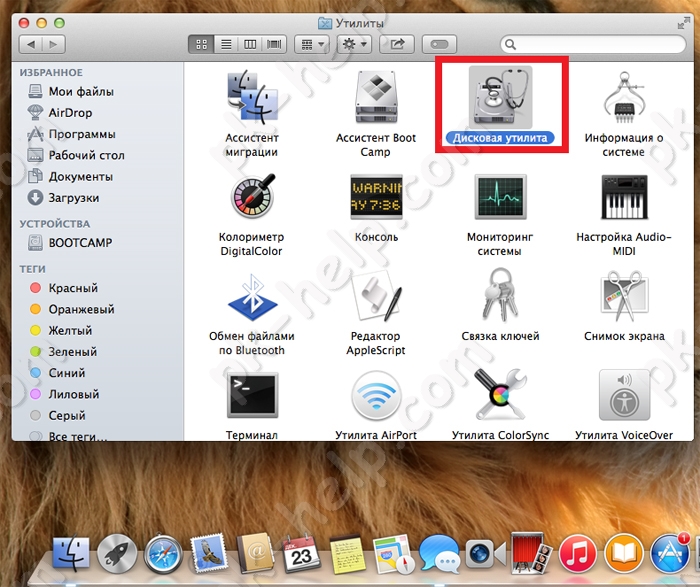The width and height of the screenshot is (700, 587).
Task: Open the gear action menu
Action: [354, 44]
